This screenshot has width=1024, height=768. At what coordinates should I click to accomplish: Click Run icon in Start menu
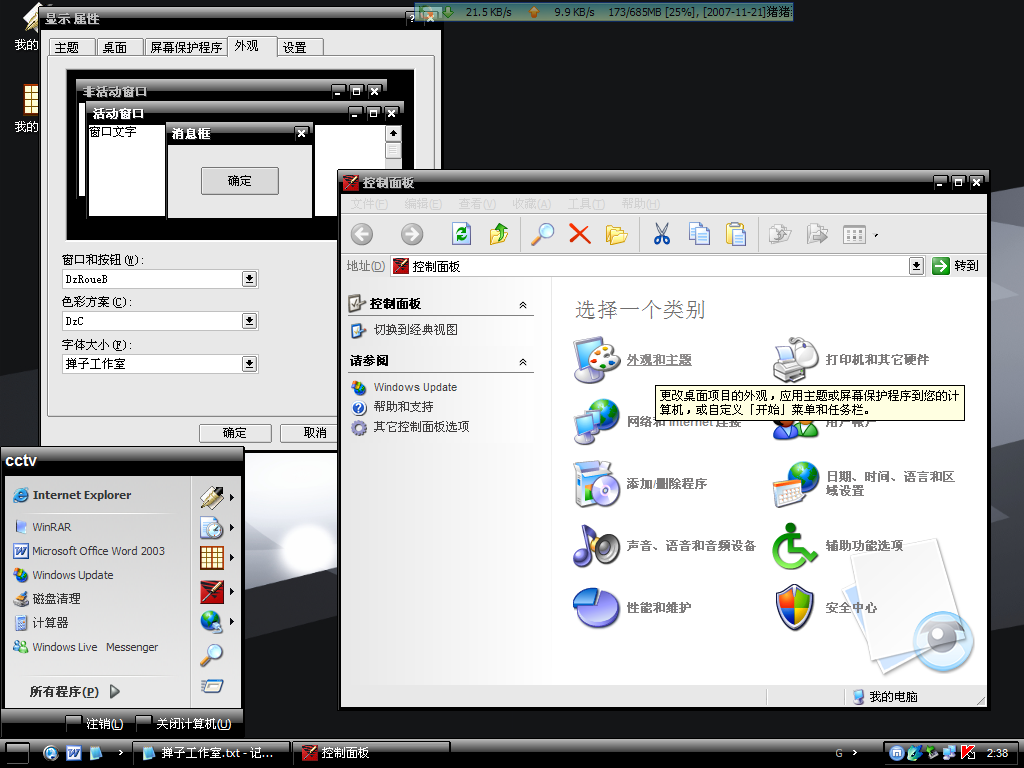click(x=212, y=686)
